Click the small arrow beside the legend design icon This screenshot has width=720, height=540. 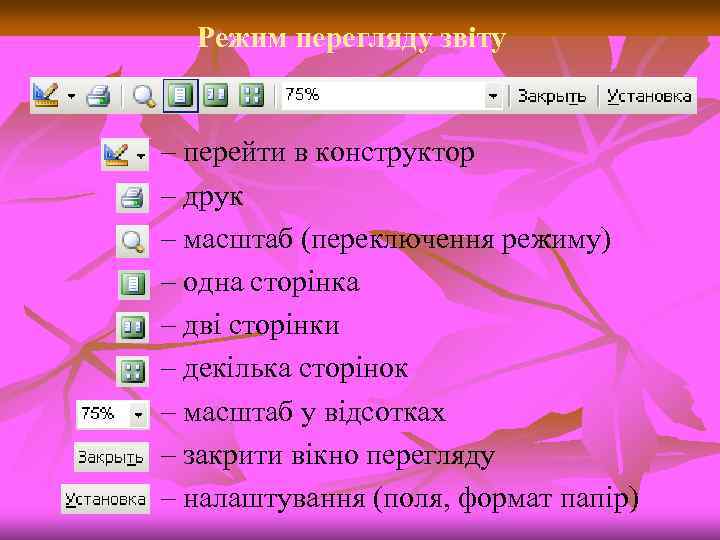click(x=141, y=156)
